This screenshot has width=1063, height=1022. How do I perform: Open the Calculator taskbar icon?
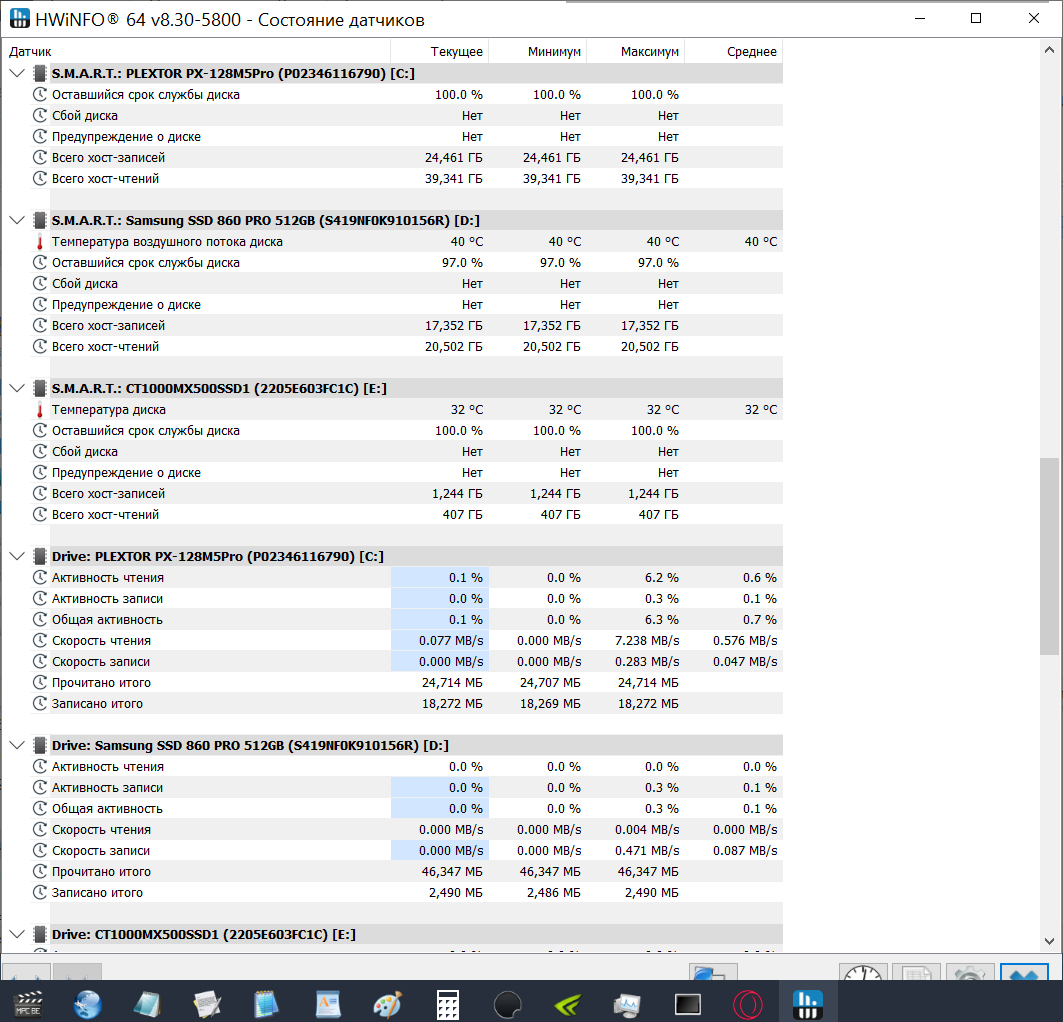tap(447, 1004)
